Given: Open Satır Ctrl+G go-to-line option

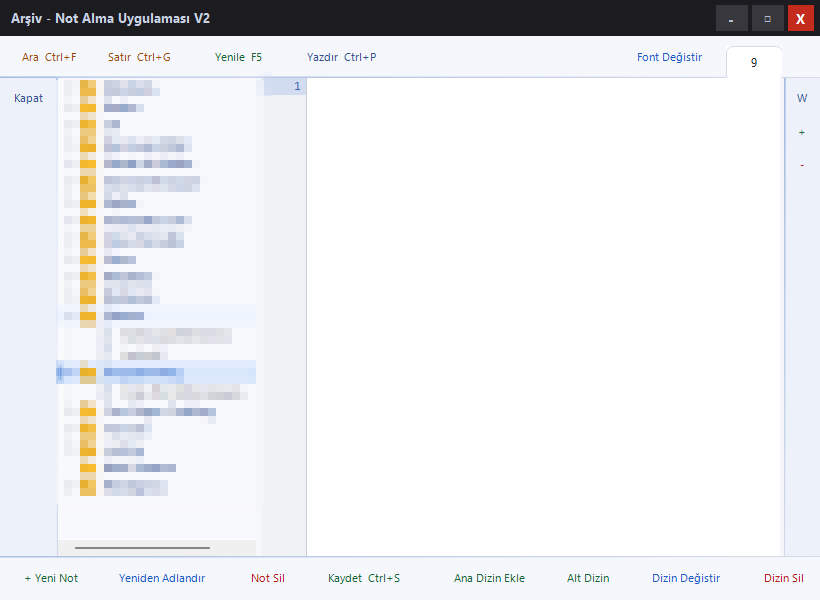Looking at the screenshot, I should click(139, 57).
